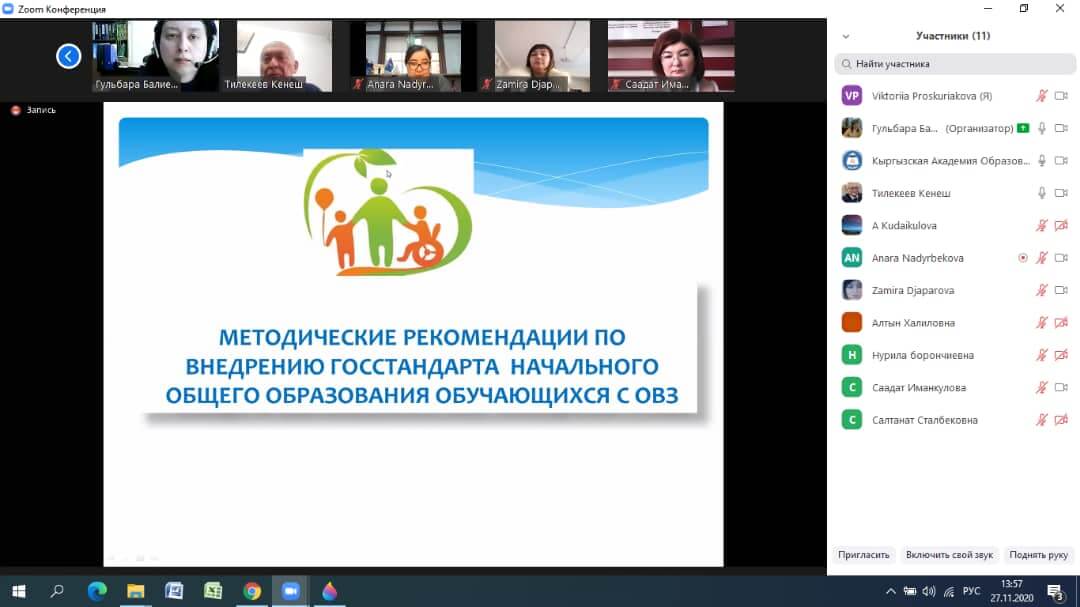Click A Kudaikulova's disabled camera icon
The height and width of the screenshot is (607, 1080).
(x=1061, y=226)
